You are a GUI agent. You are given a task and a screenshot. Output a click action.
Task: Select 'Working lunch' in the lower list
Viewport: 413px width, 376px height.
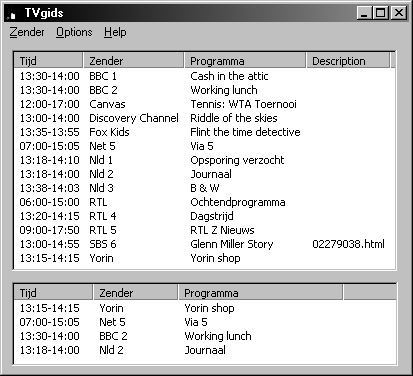point(218,336)
